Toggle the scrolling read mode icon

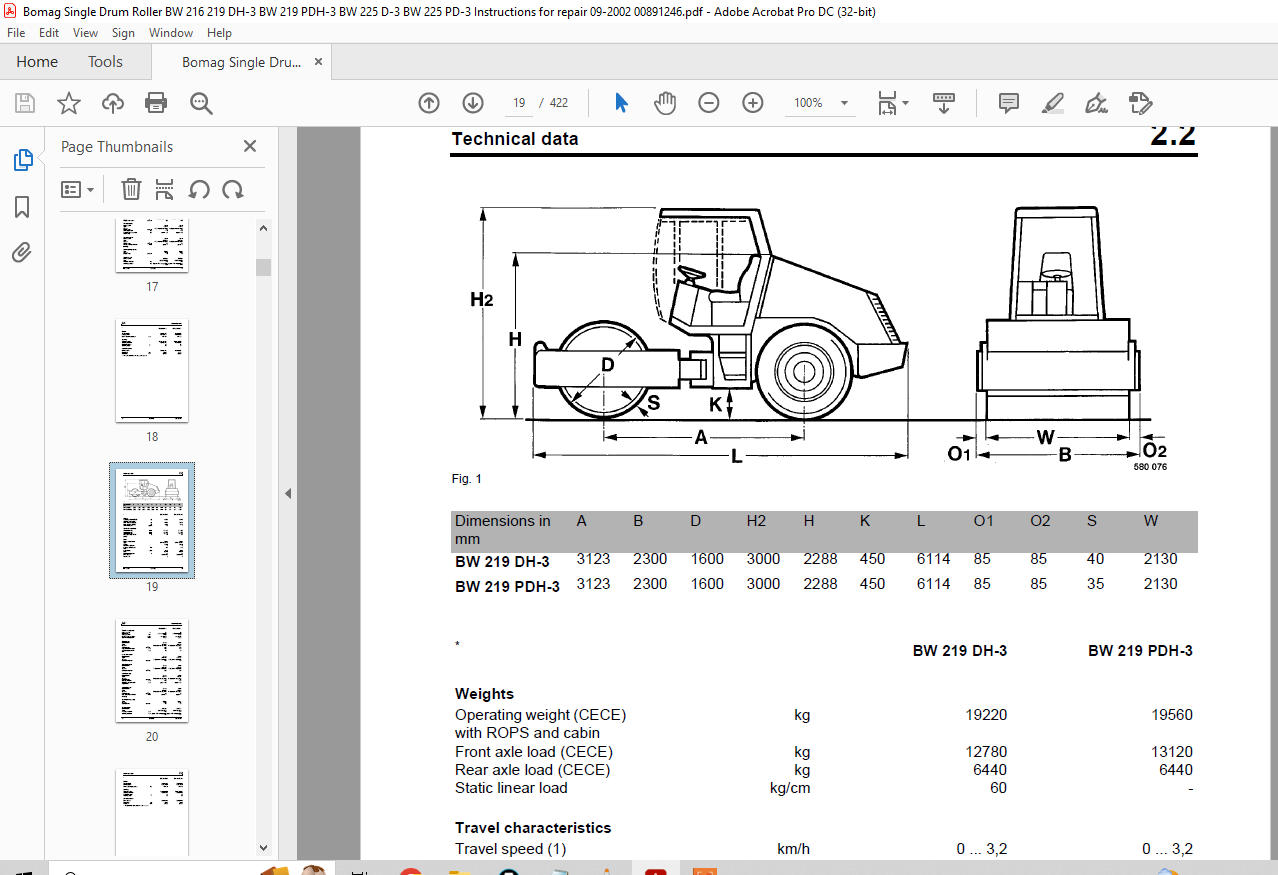(944, 103)
